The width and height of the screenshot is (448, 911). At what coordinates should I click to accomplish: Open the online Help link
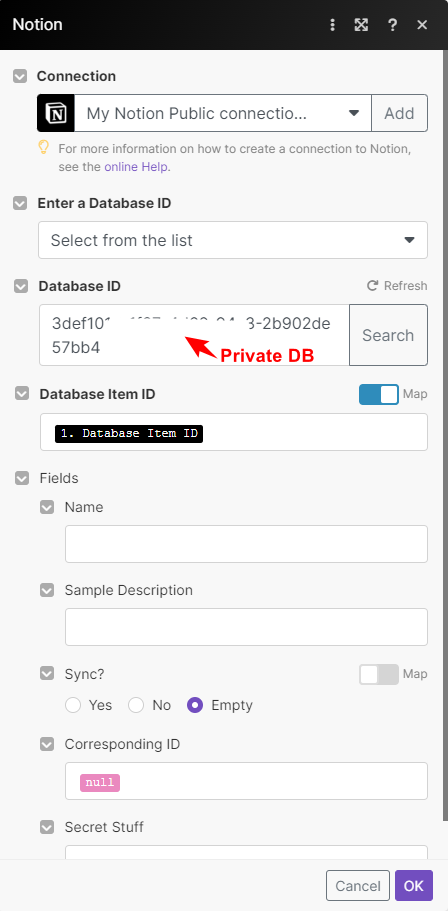[x=137, y=167]
